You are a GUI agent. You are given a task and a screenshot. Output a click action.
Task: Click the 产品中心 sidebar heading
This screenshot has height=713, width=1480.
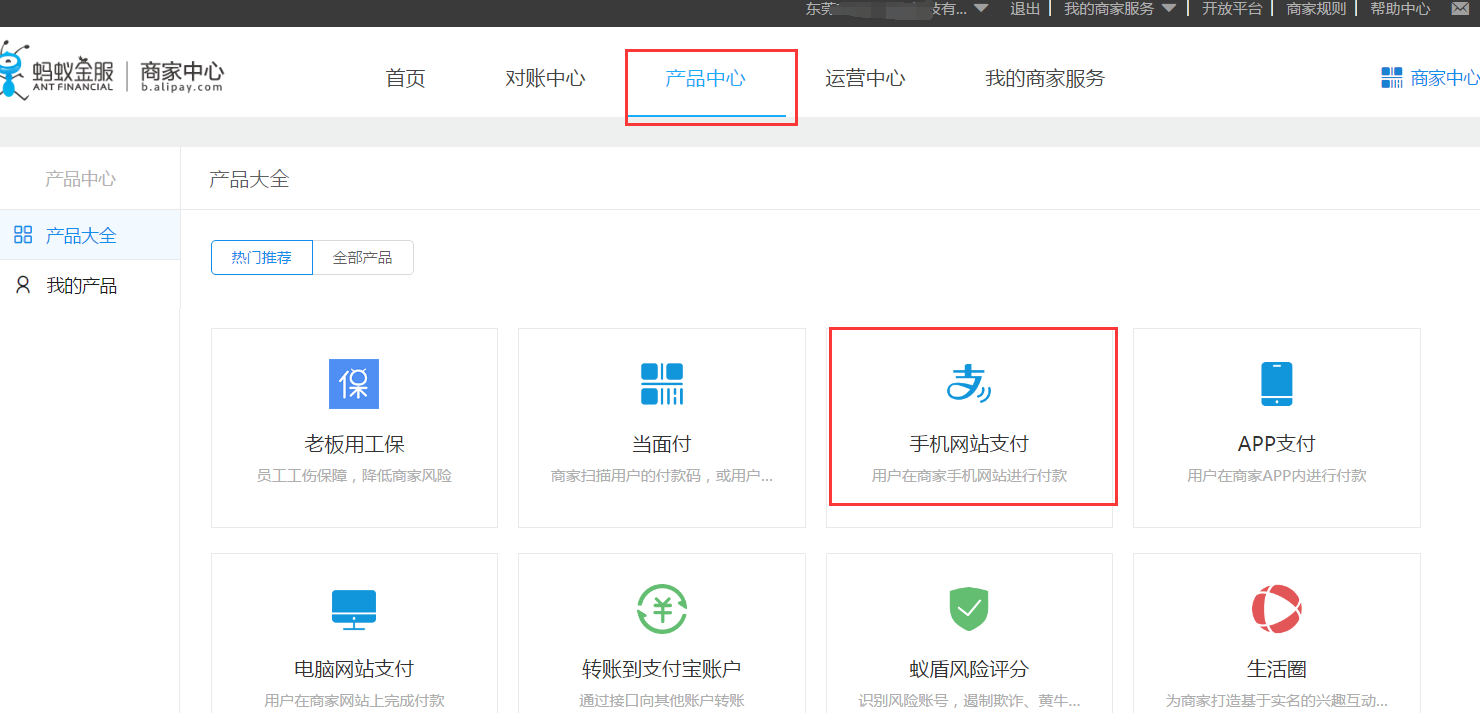(x=80, y=179)
